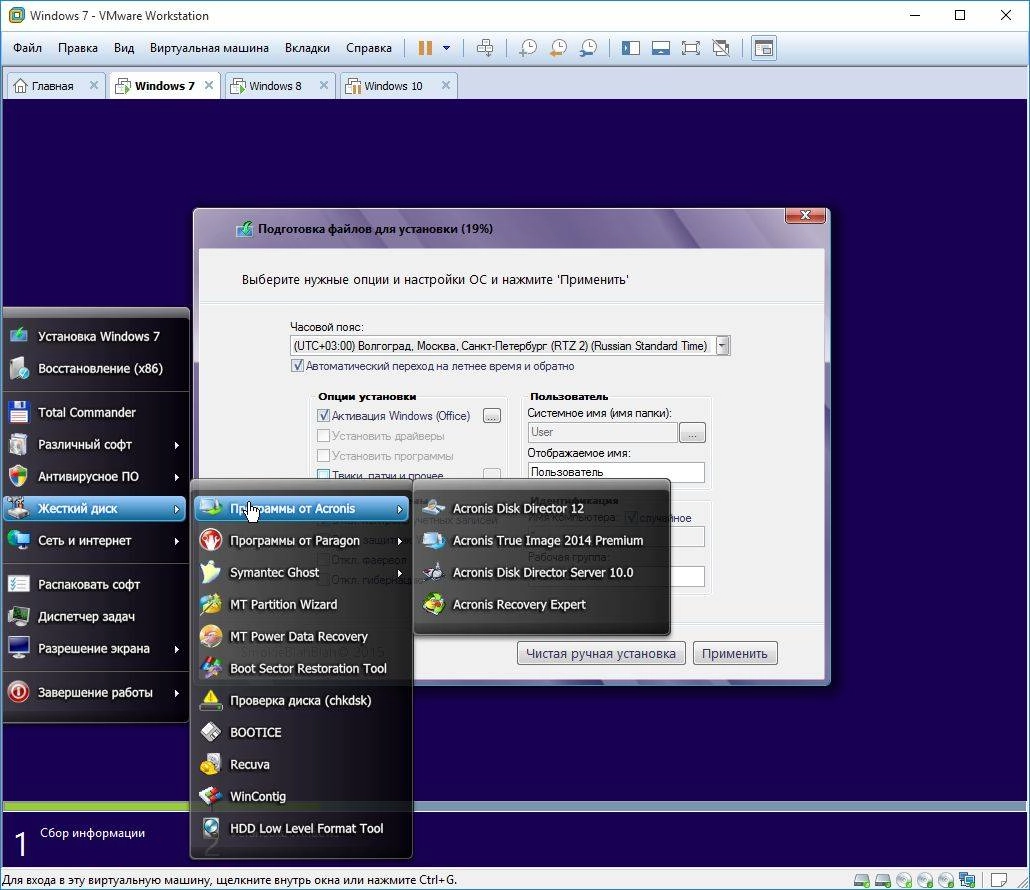Click the revert to snapshot toolbar icon
Viewport: 1030px width, 890px height.
558,48
